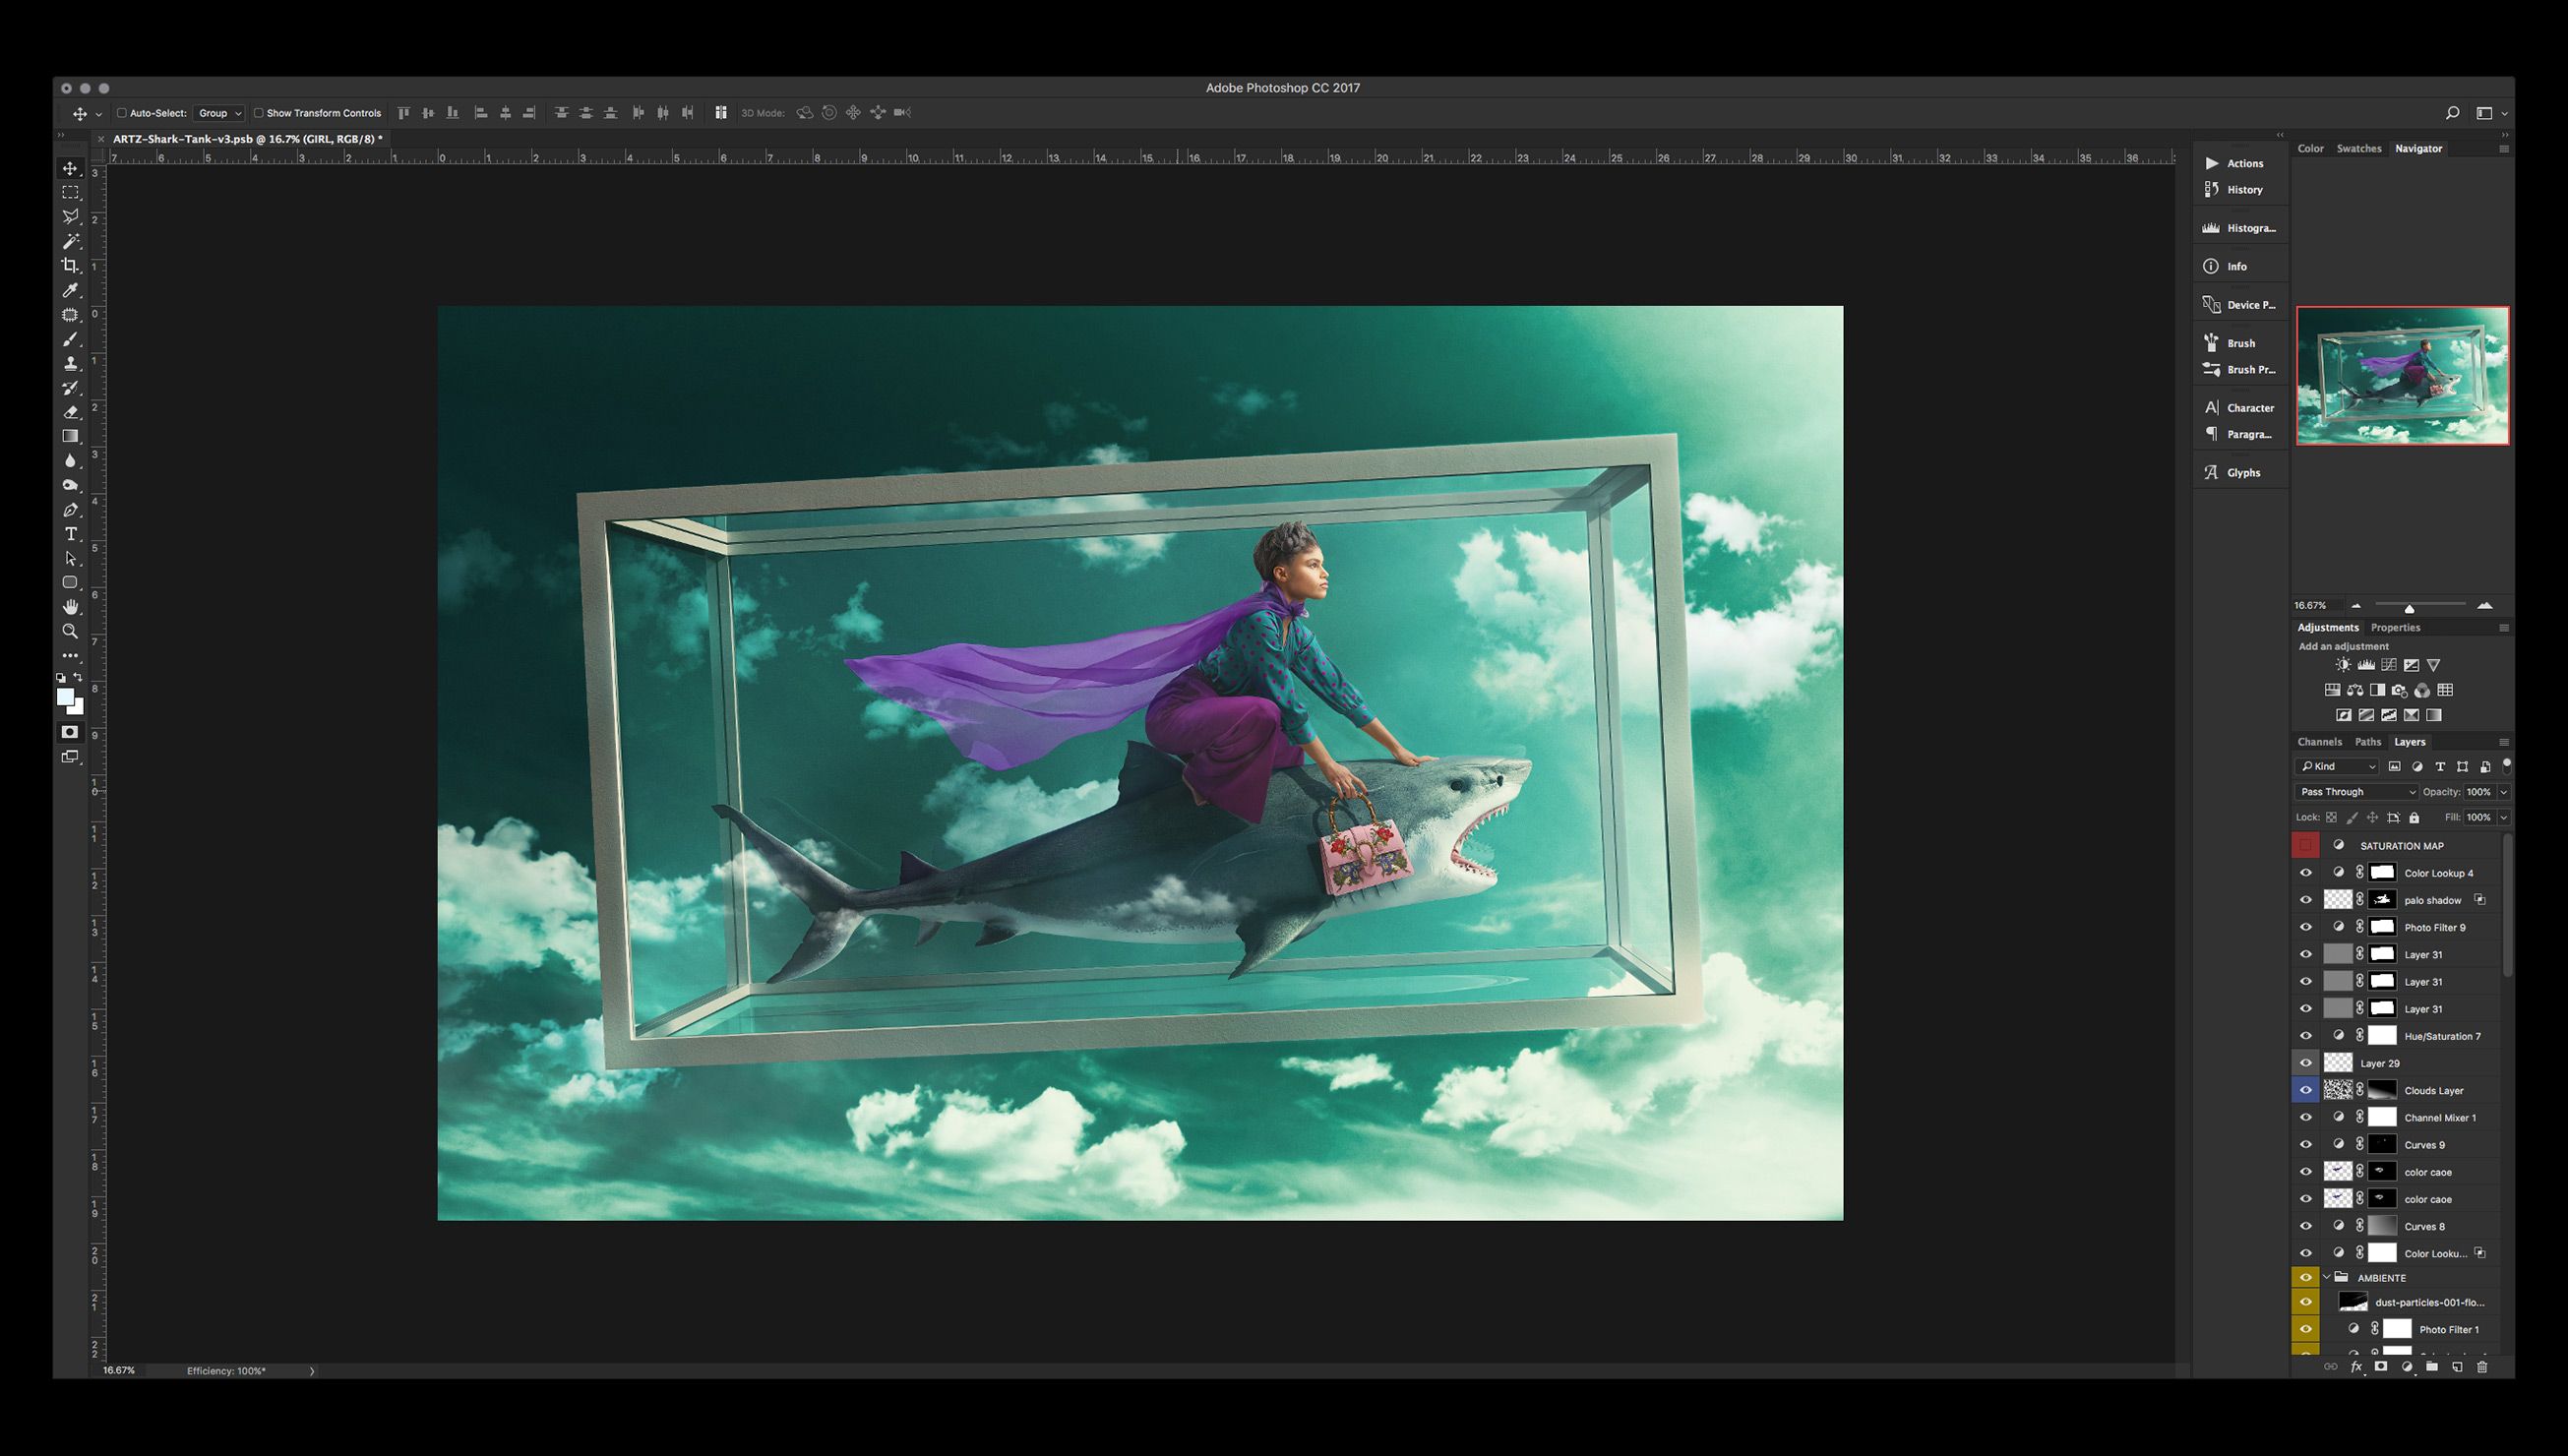Select the Type tool
2568x1456 pixels.
70,534
